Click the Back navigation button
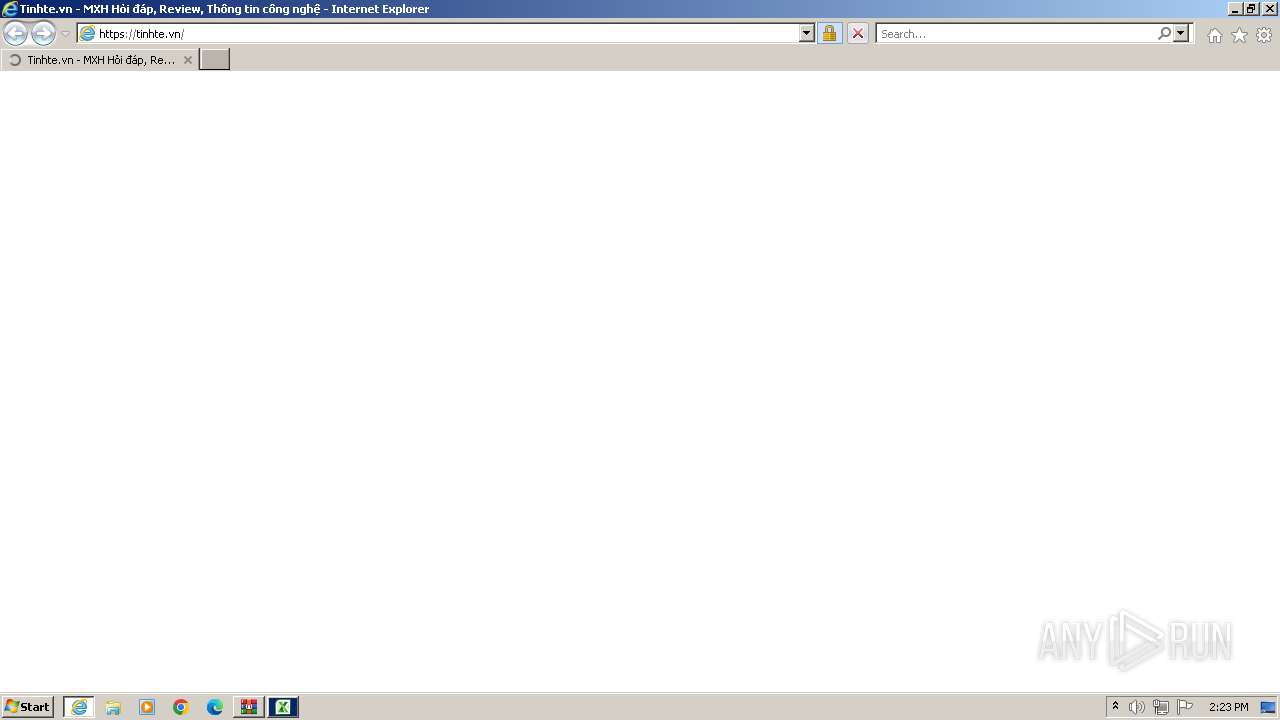Viewport: 1280px width, 720px height. coord(15,33)
